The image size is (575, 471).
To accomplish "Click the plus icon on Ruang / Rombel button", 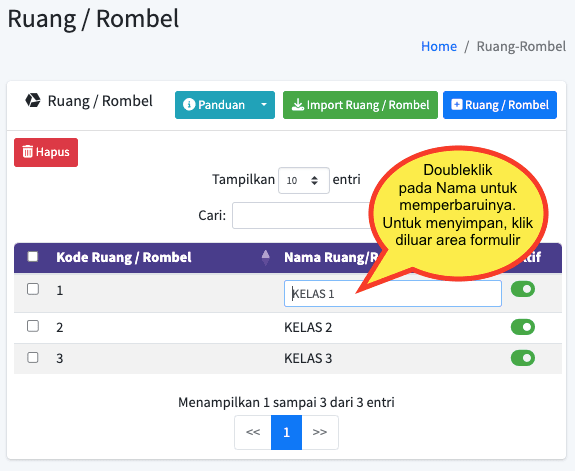I will point(457,105).
